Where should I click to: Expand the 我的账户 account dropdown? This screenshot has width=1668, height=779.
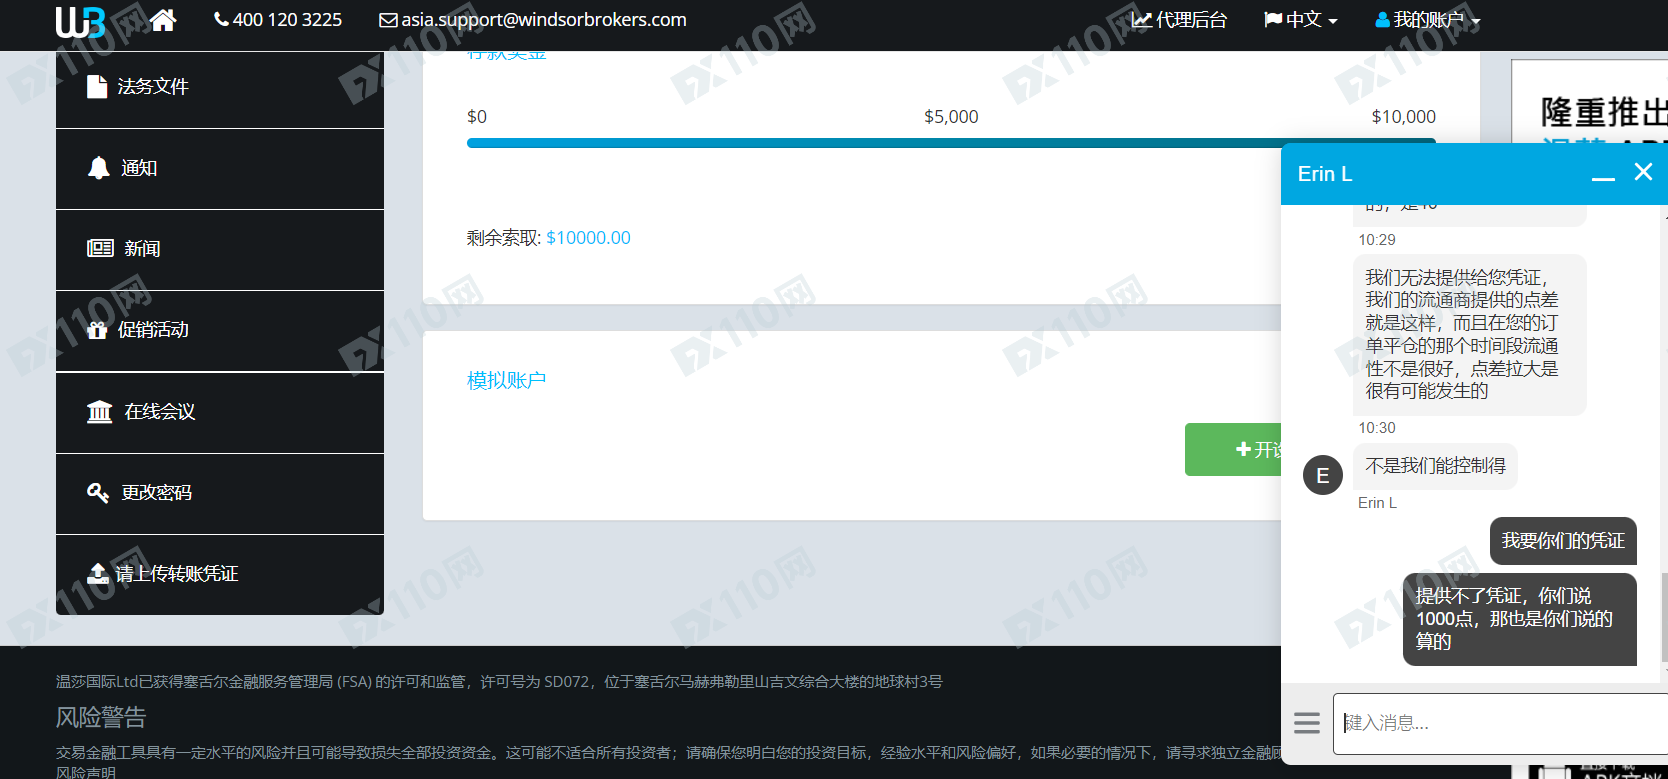(1428, 20)
